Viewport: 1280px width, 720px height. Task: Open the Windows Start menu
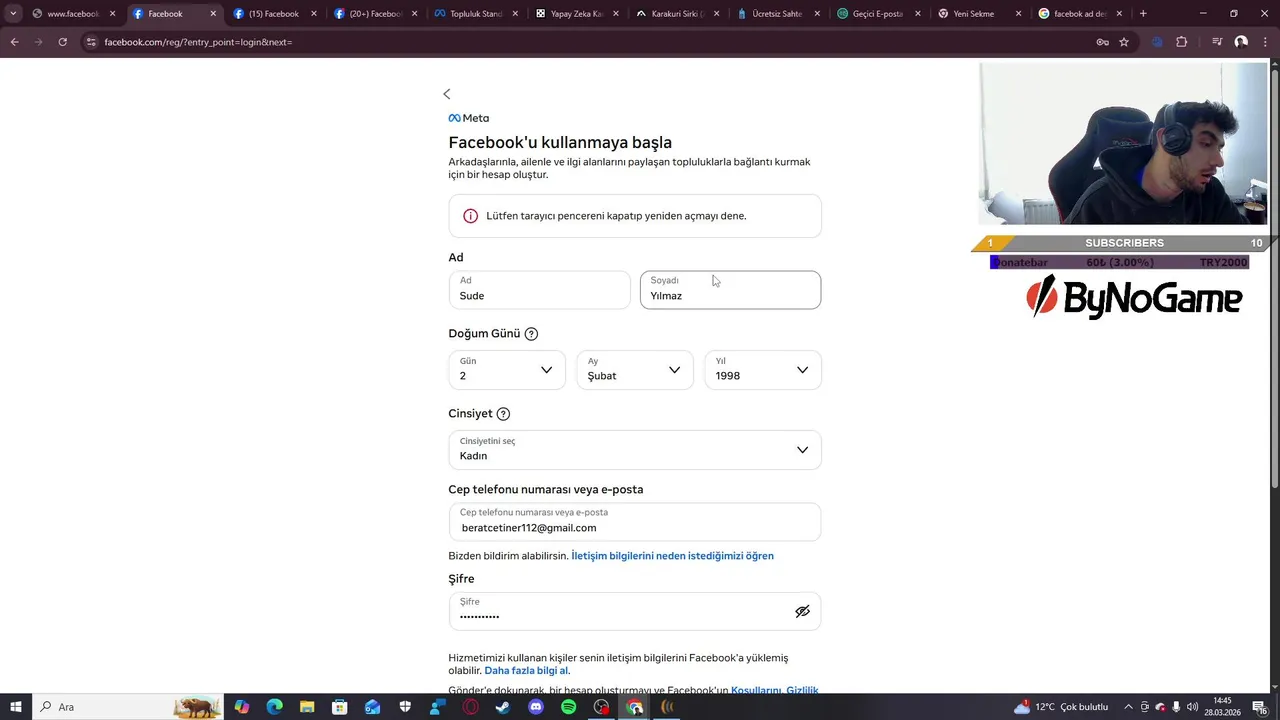[16, 707]
